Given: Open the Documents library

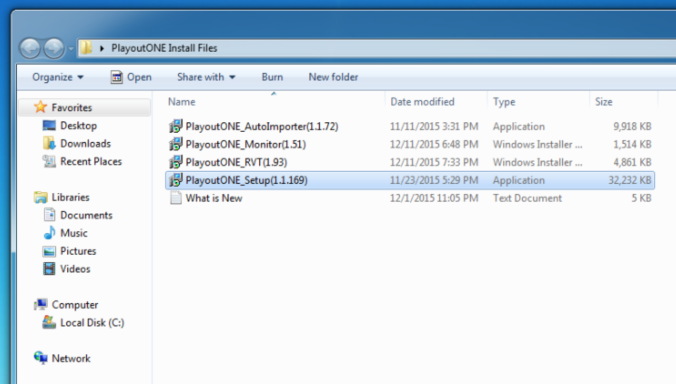Looking at the screenshot, I should (x=86, y=215).
